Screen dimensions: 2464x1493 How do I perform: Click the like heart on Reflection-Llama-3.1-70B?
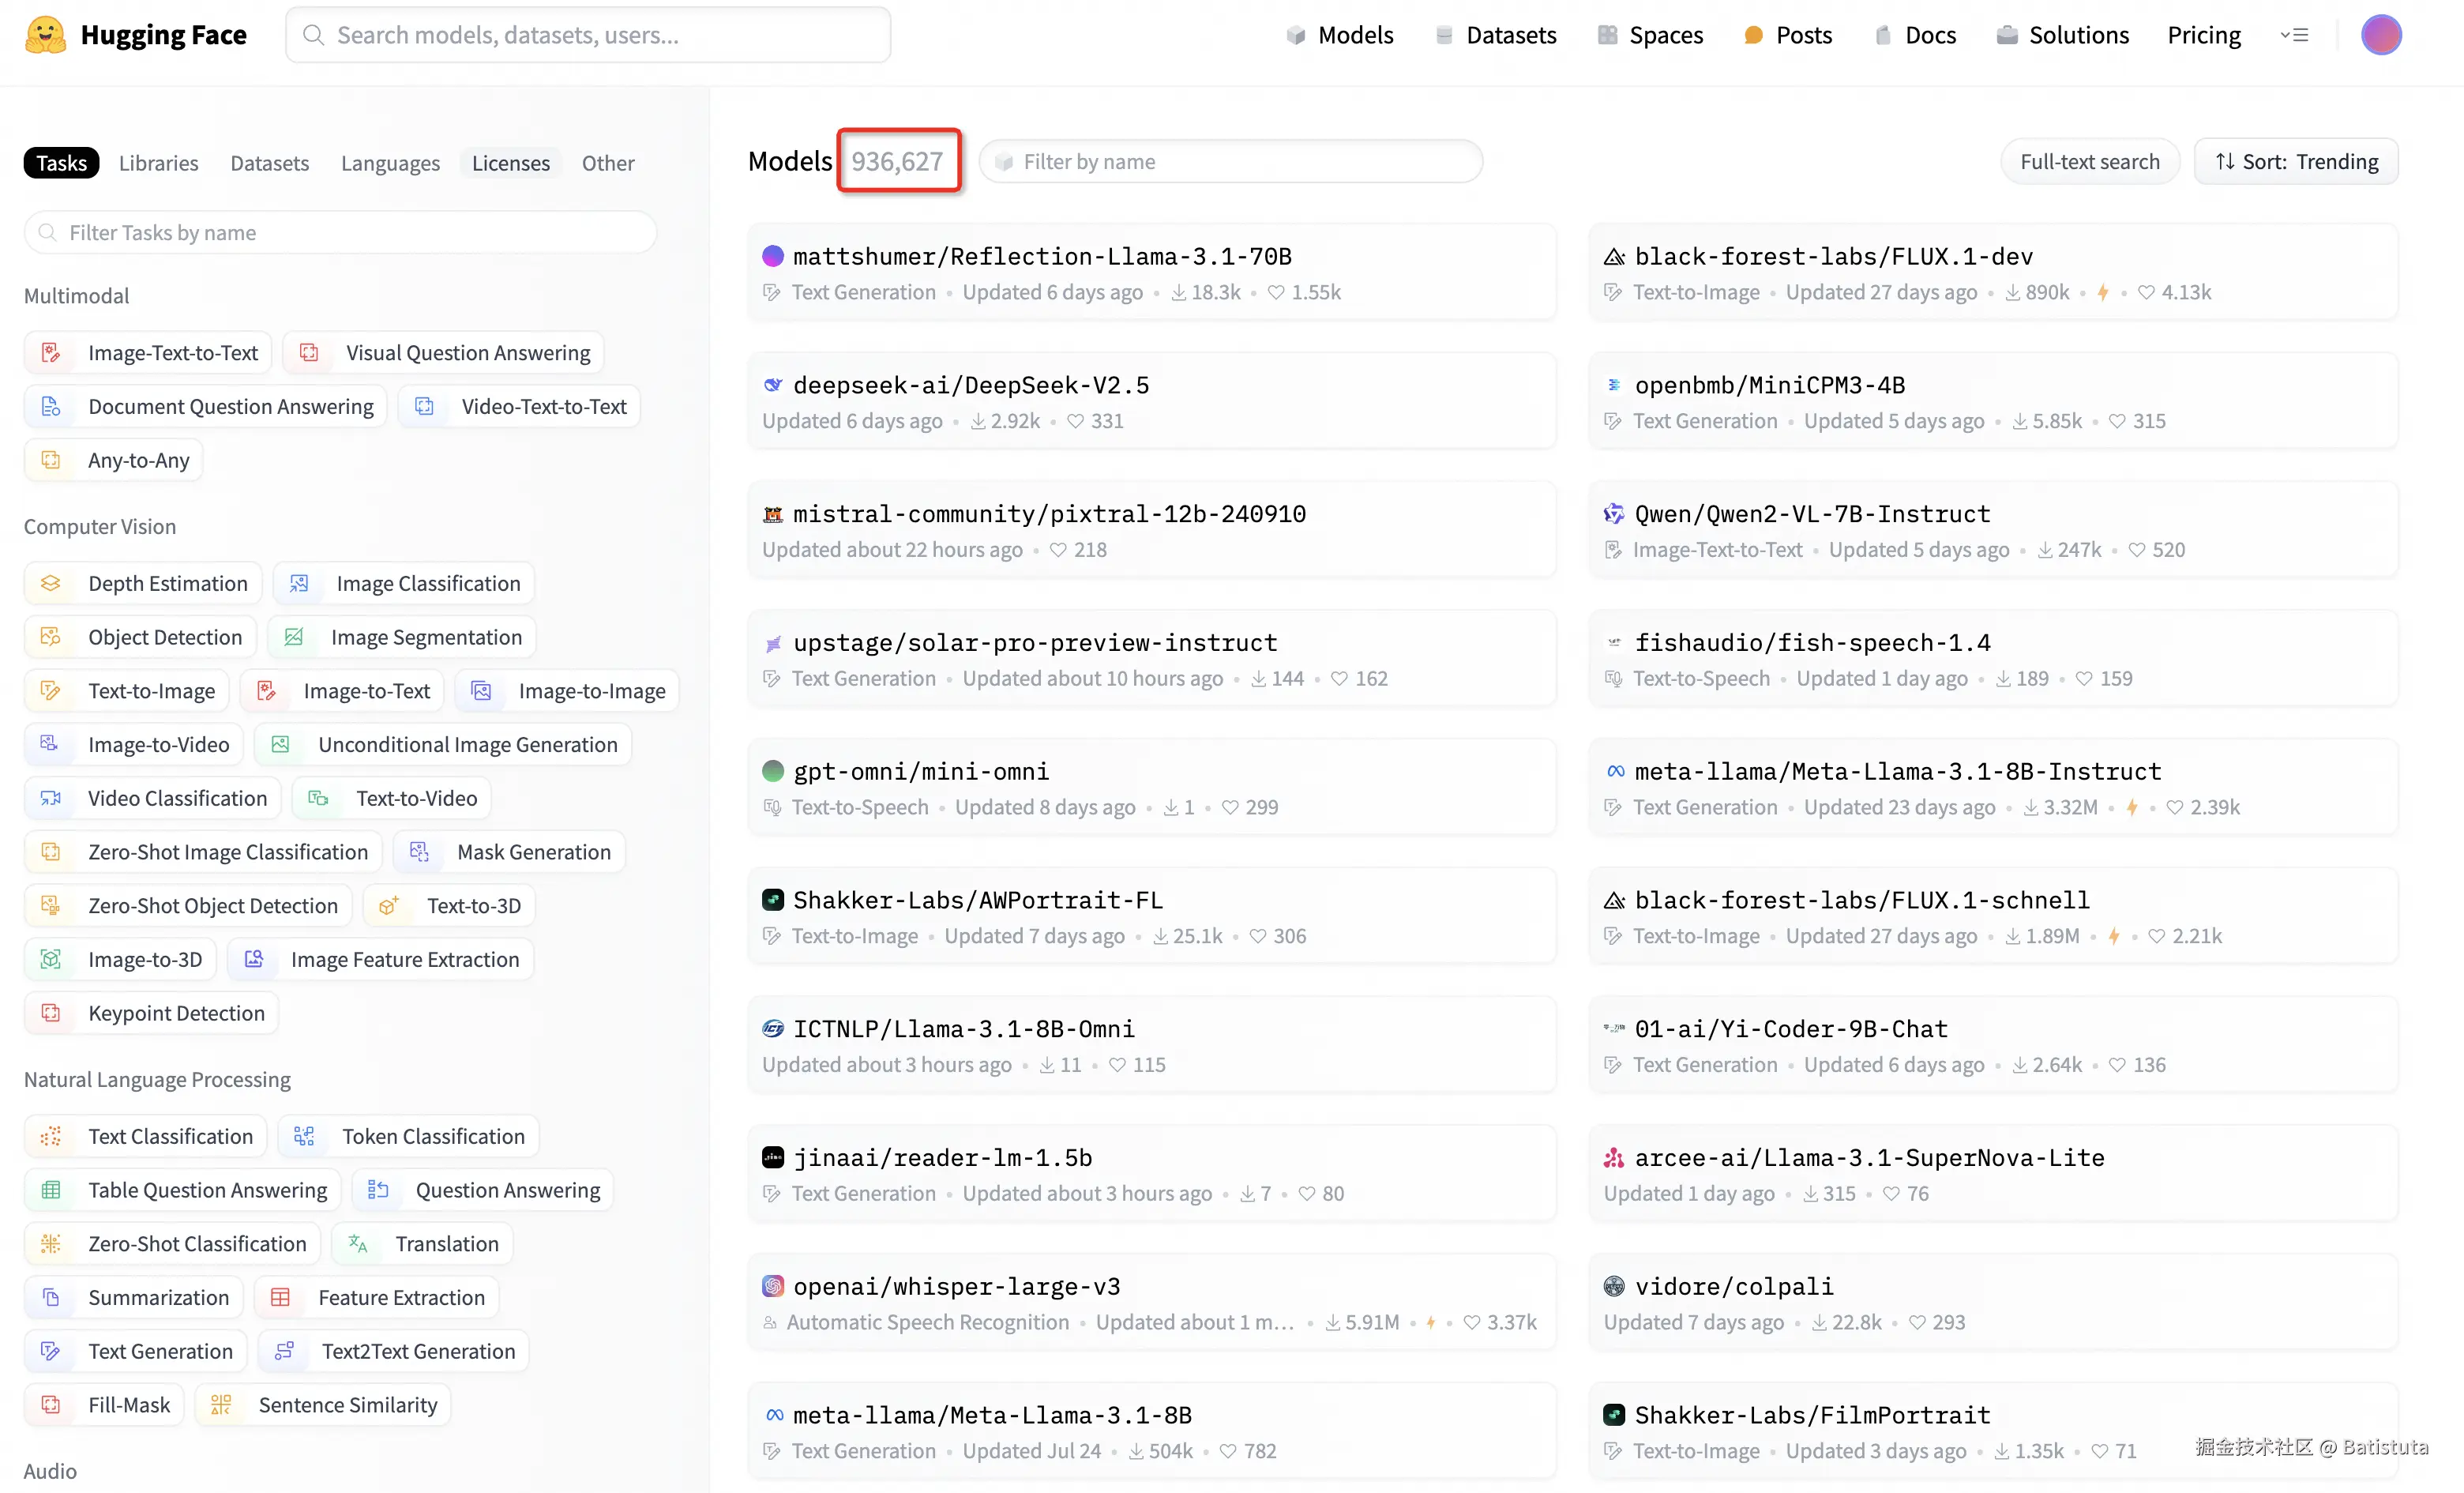[x=1276, y=292]
